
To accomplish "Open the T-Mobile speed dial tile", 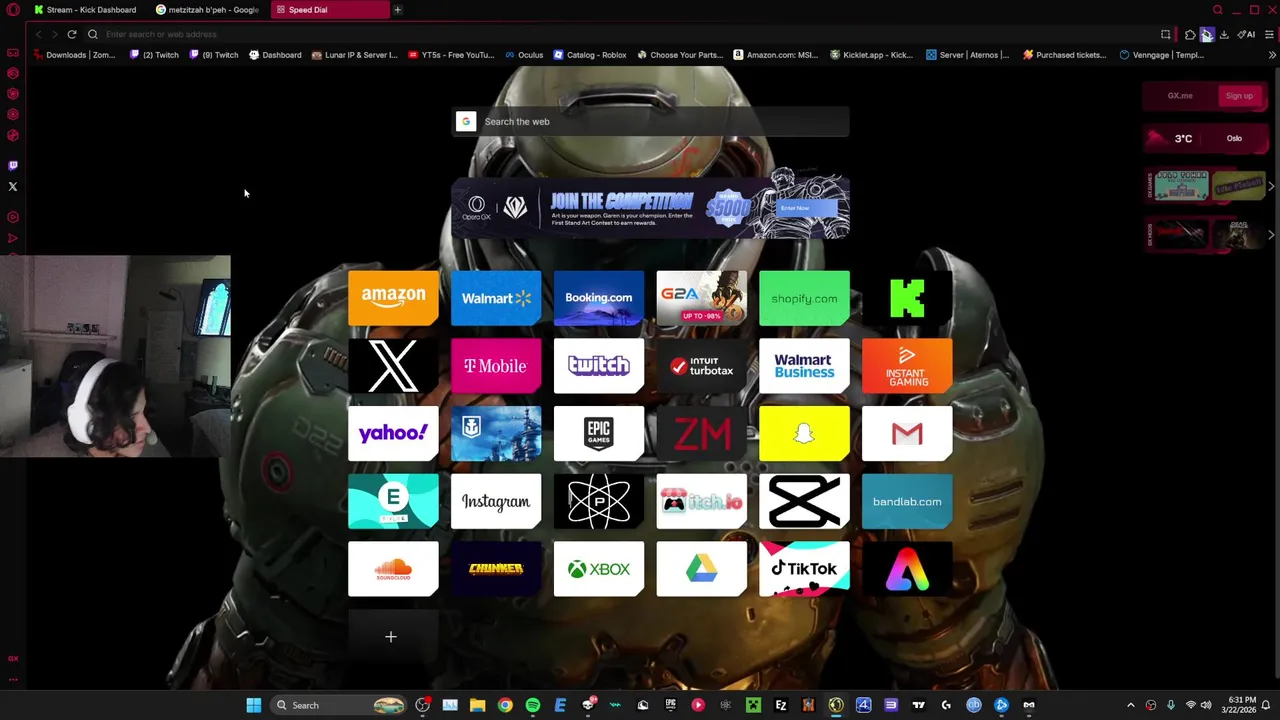I will point(496,366).
